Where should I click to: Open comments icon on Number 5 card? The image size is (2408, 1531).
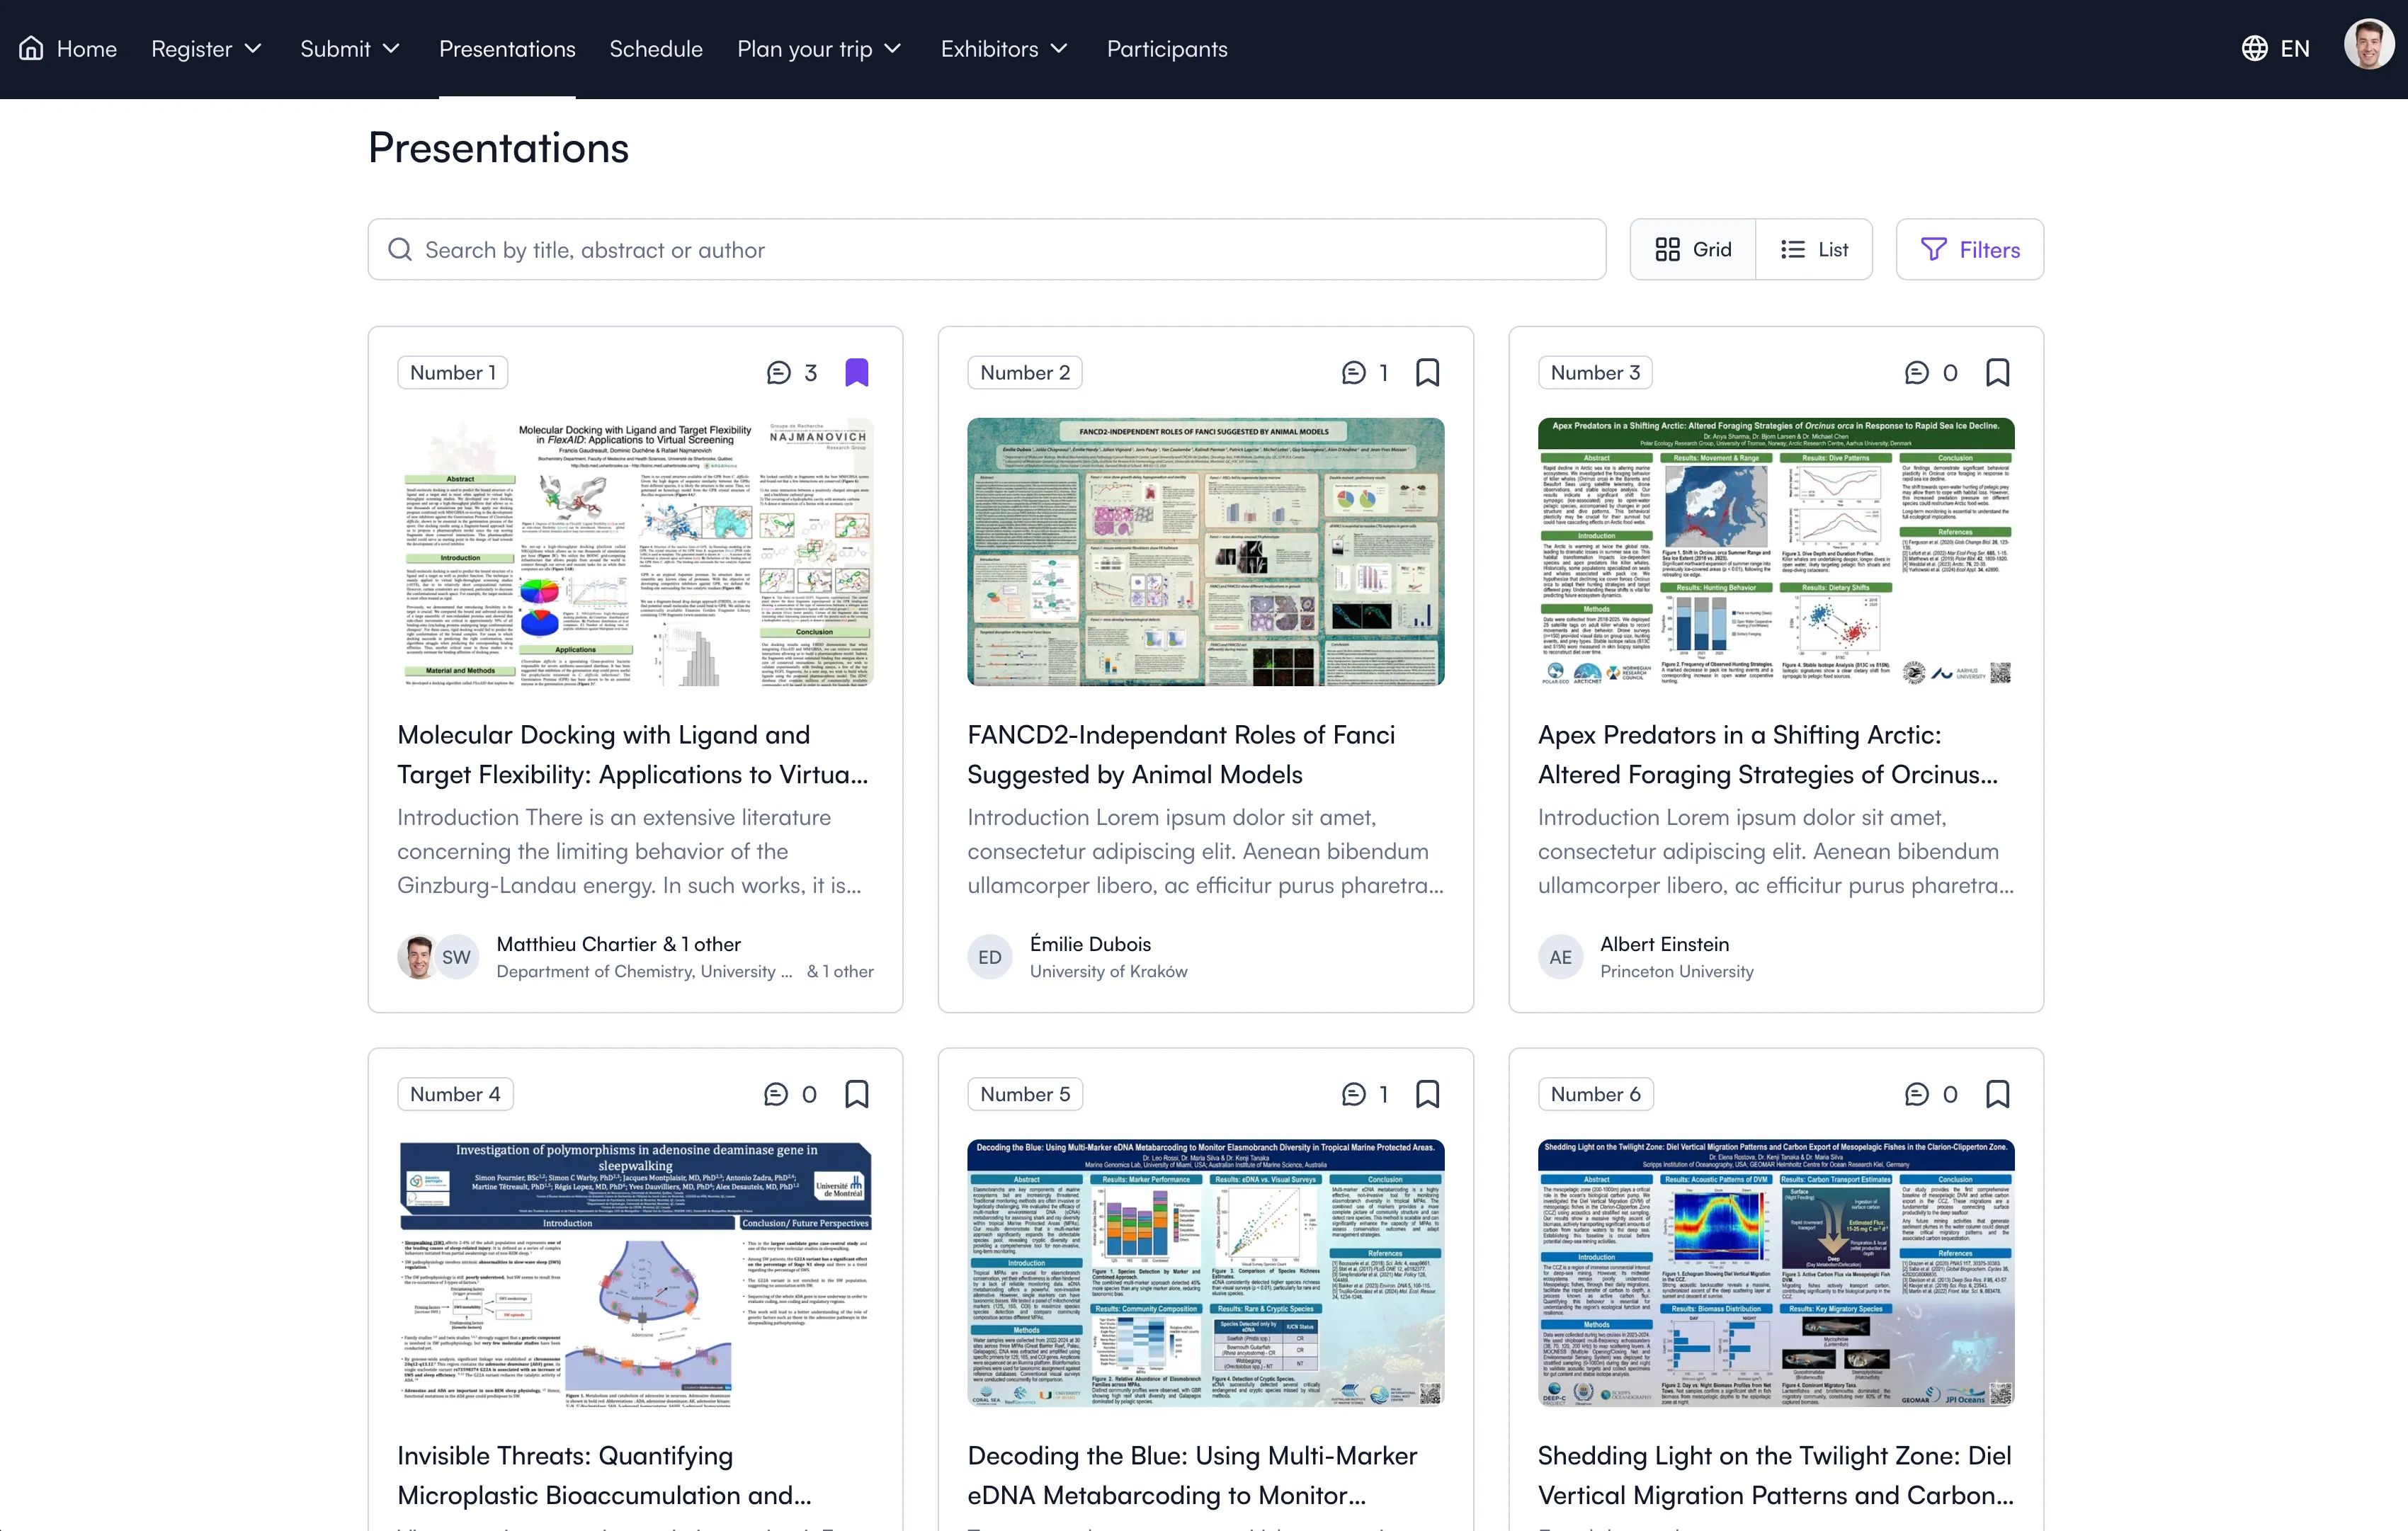pos(1353,1093)
